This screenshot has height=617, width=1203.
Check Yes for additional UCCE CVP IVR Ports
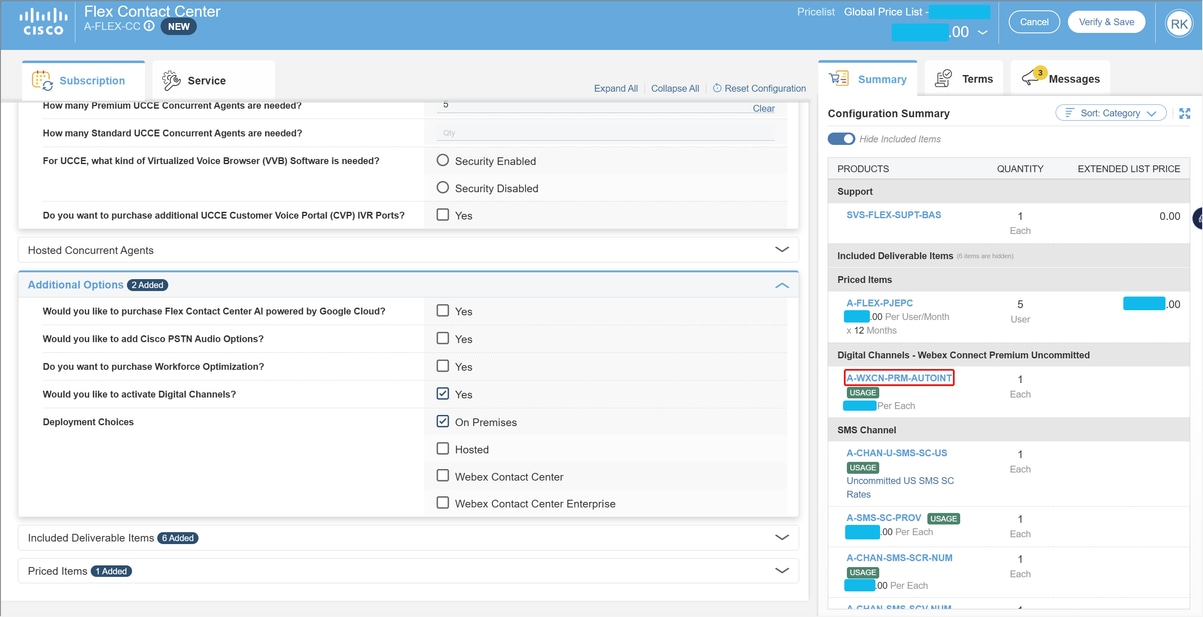click(x=443, y=214)
